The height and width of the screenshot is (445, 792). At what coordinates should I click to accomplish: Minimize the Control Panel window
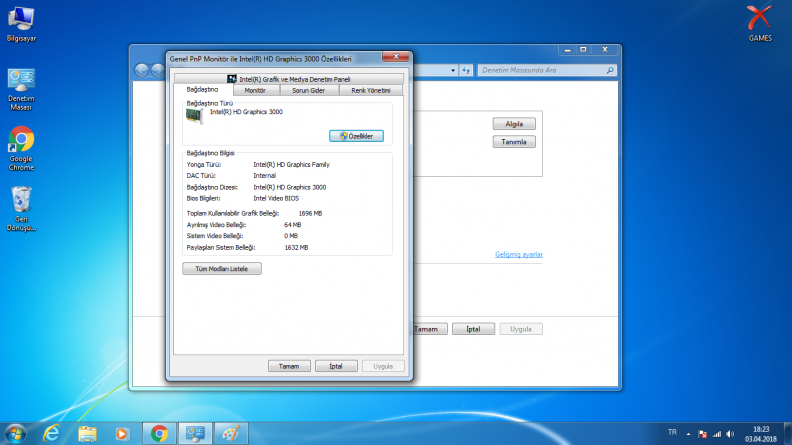click(567, 50)
